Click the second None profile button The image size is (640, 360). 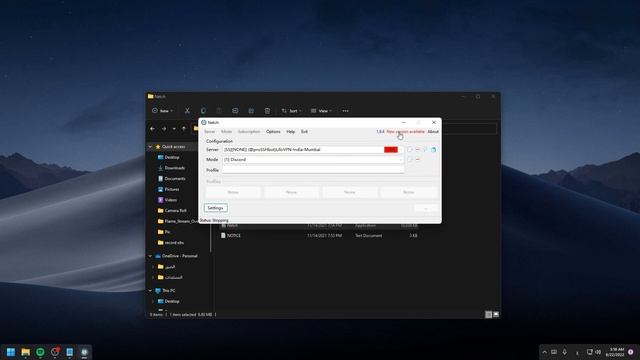[291, 192]
